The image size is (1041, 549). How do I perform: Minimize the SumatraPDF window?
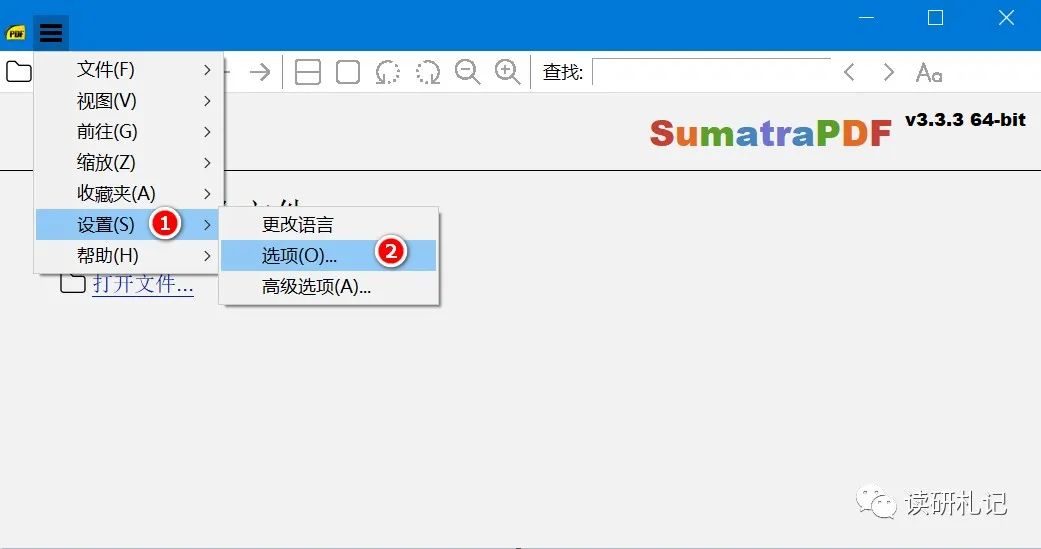(866, 18)
